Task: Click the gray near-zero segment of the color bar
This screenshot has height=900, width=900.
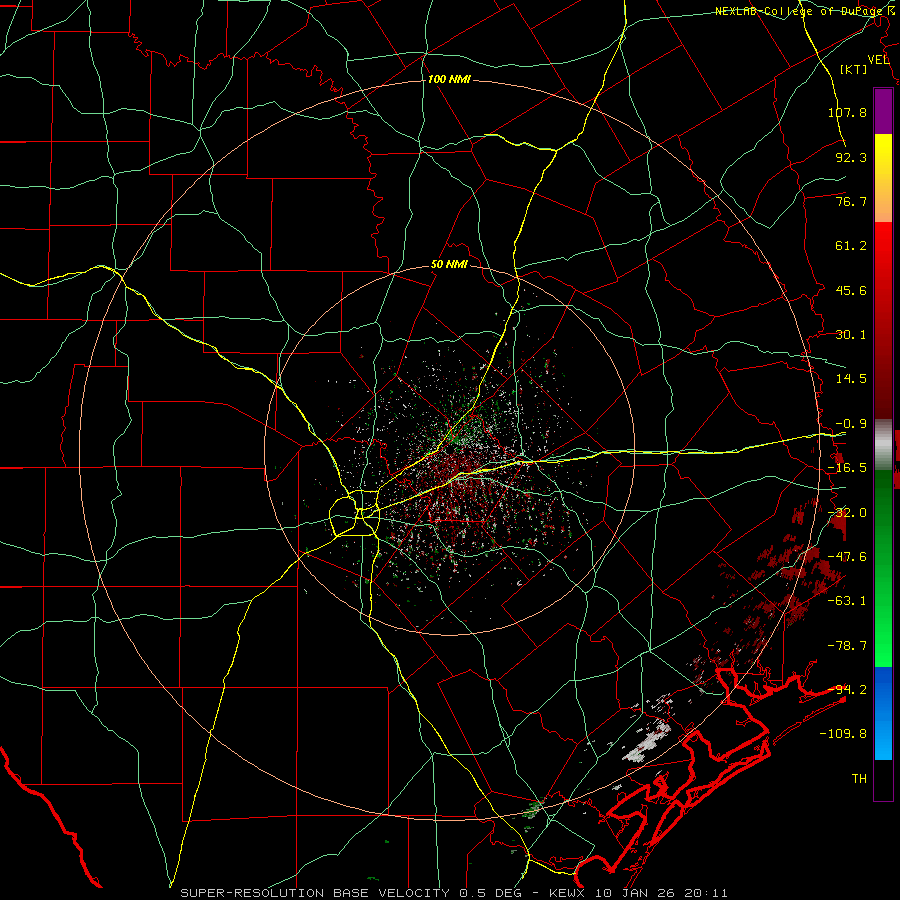Action: click(883, 445)
